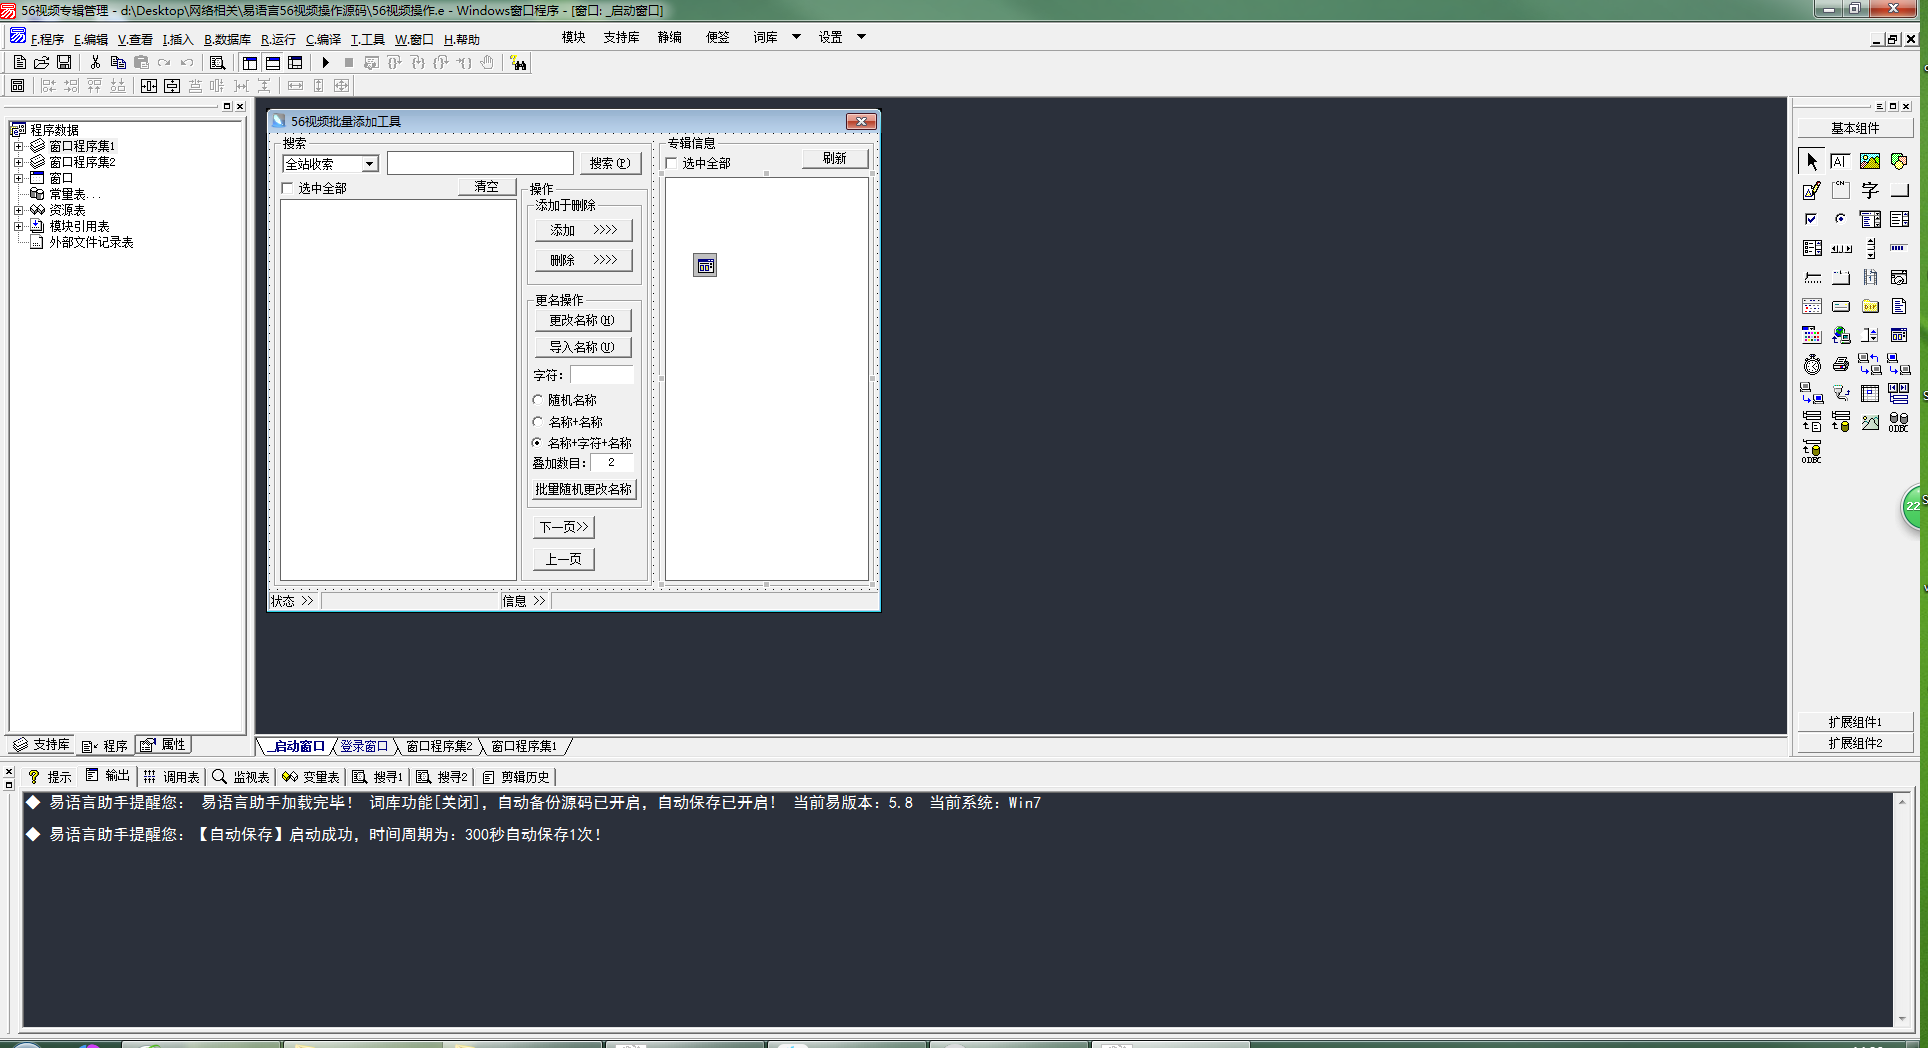The height and width of the screenshot is (1048, 1928).
Task: Click the search keyword input field
Action: 480,163
